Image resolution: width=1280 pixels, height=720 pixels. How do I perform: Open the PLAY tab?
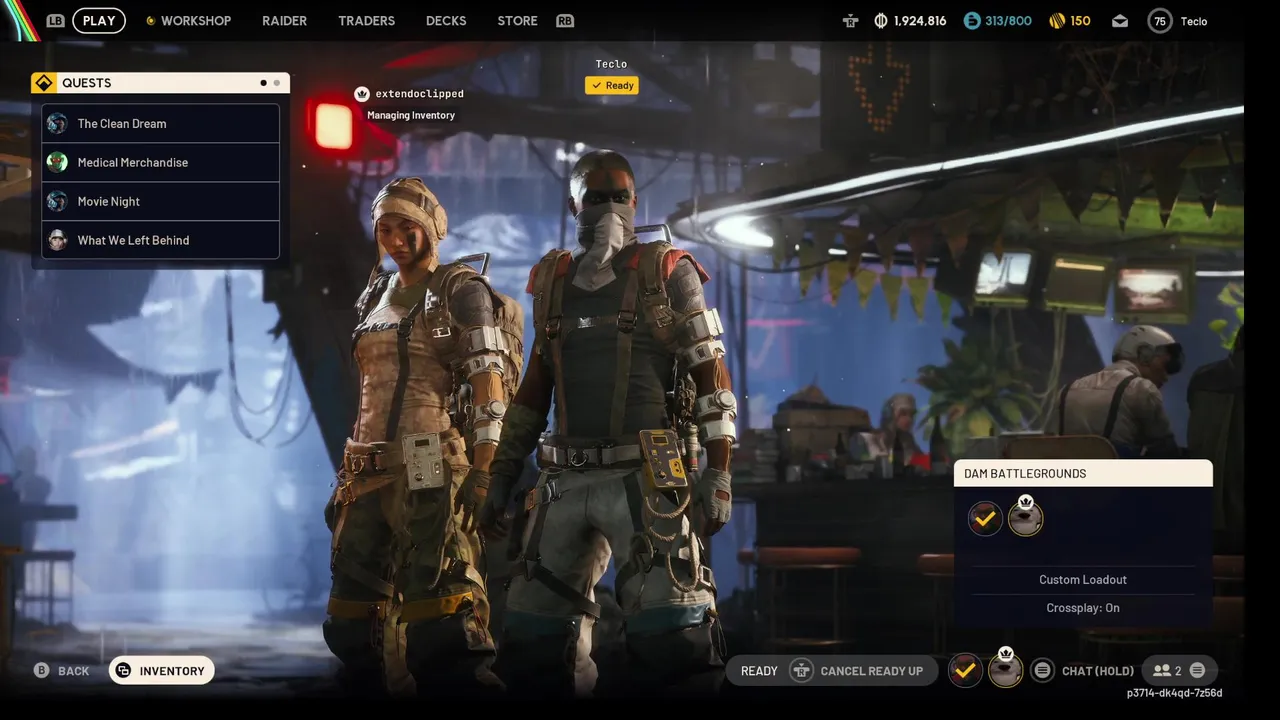99,20
